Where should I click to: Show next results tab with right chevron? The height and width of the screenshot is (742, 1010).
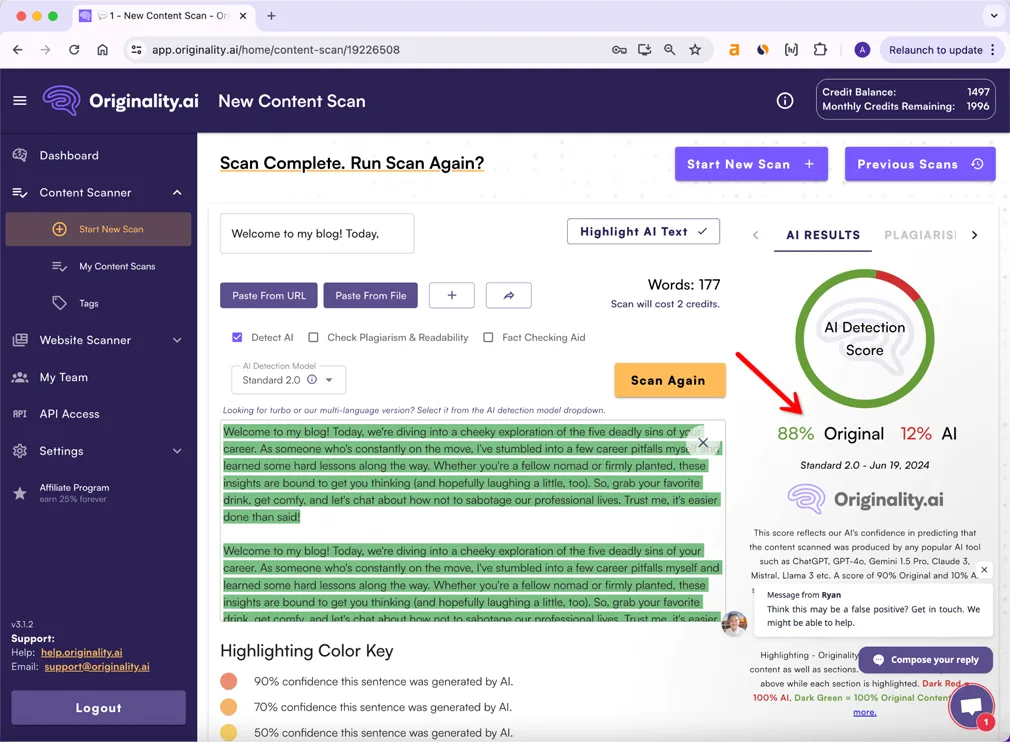point(975,235)
